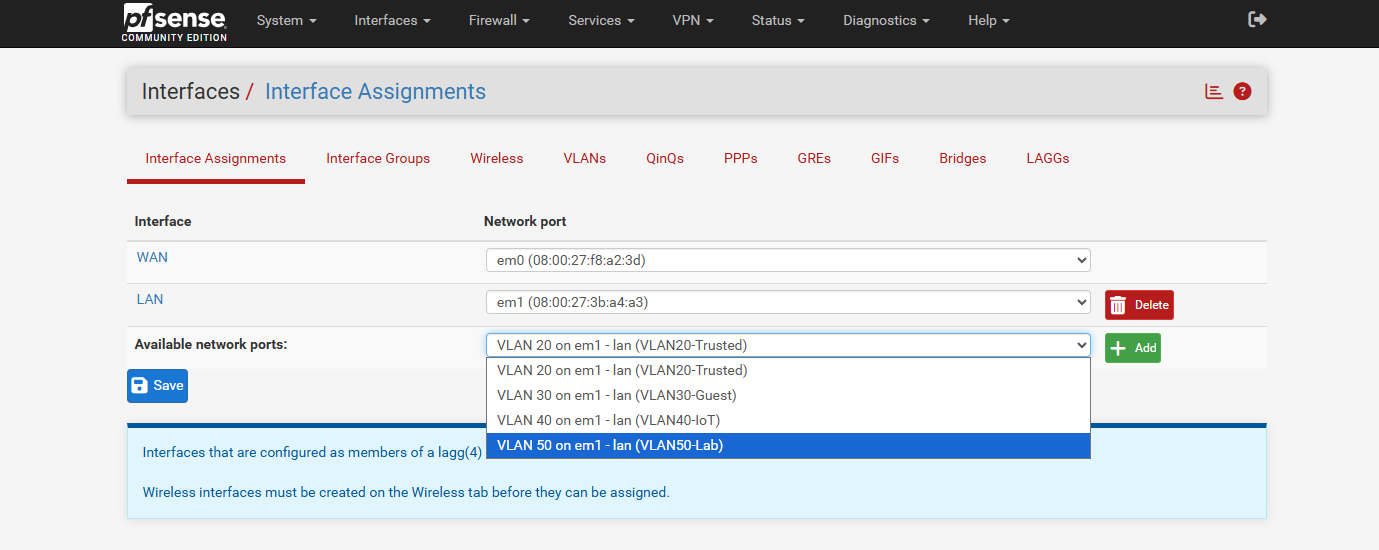The height and width of the screenshot is (550, 1379).
Task: Open the Firewall menu
Action: (x=499, y=20)
